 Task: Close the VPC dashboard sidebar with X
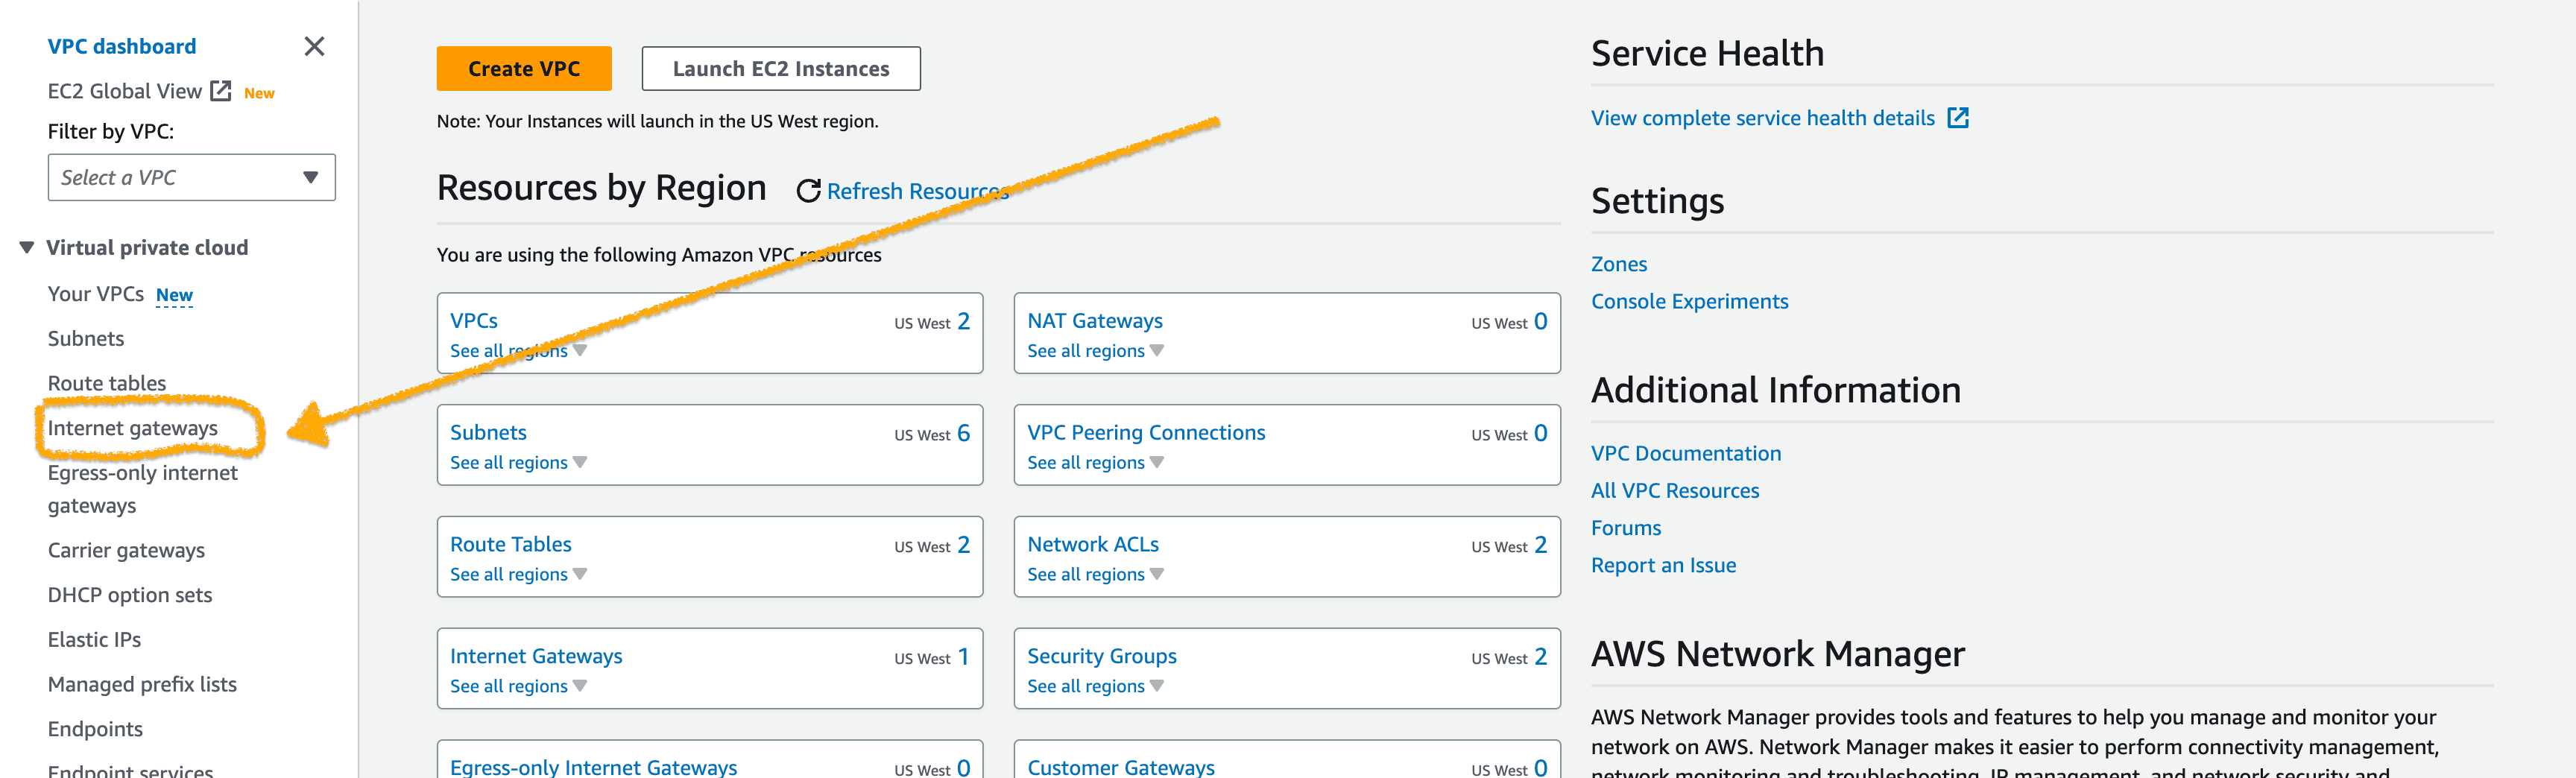(x=314, y=46)
